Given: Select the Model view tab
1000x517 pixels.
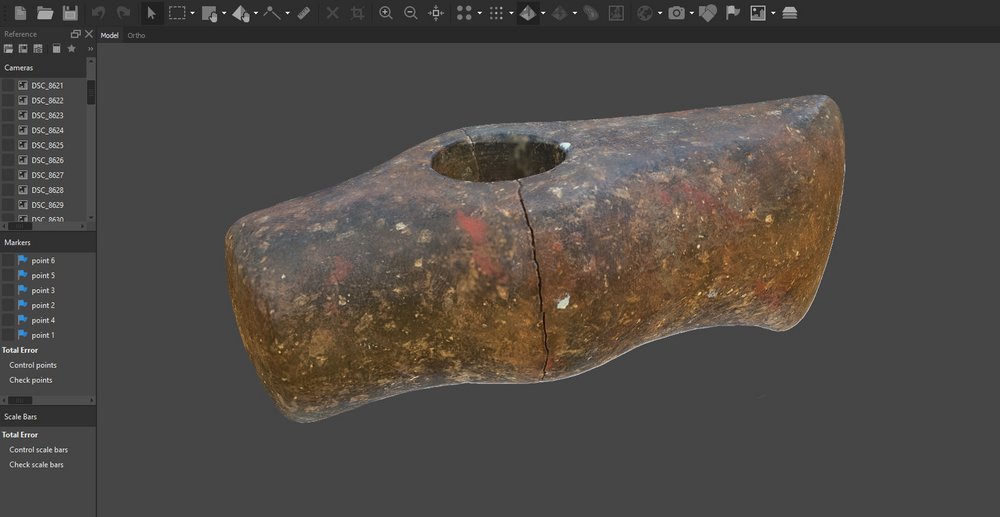Looking at the screenshot, I should tap(109, 35).
